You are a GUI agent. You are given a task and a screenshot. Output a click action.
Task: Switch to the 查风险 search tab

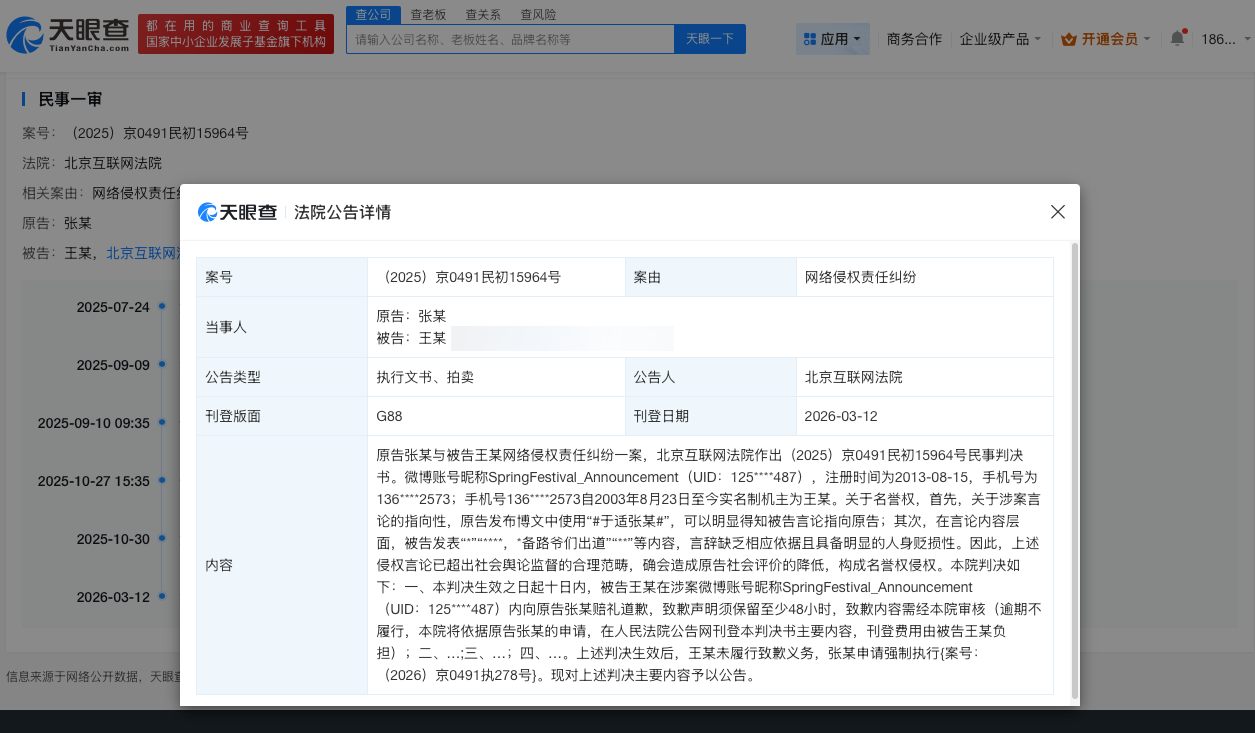(540, 14)
